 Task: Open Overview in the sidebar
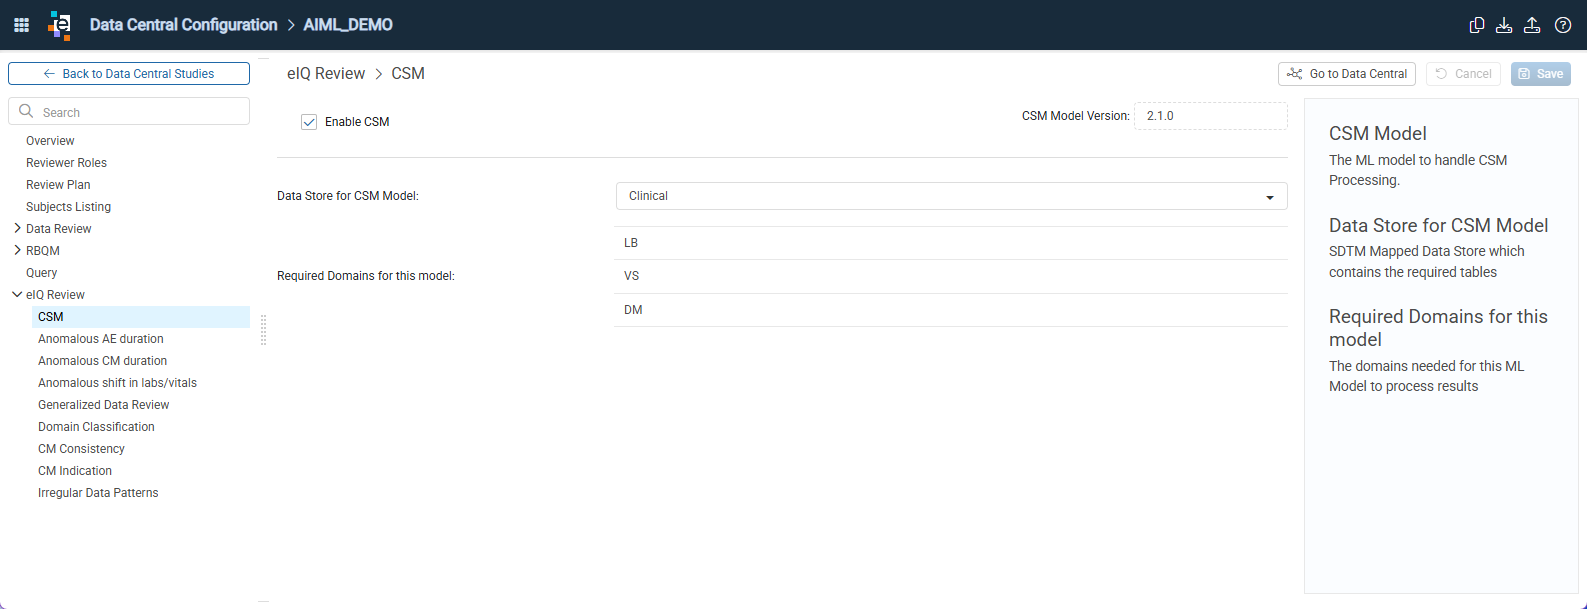pyautogui.click(x=50, y=141)
